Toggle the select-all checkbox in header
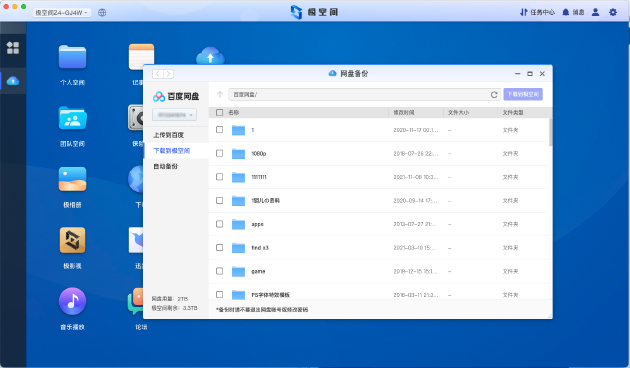 pos(219,112)
